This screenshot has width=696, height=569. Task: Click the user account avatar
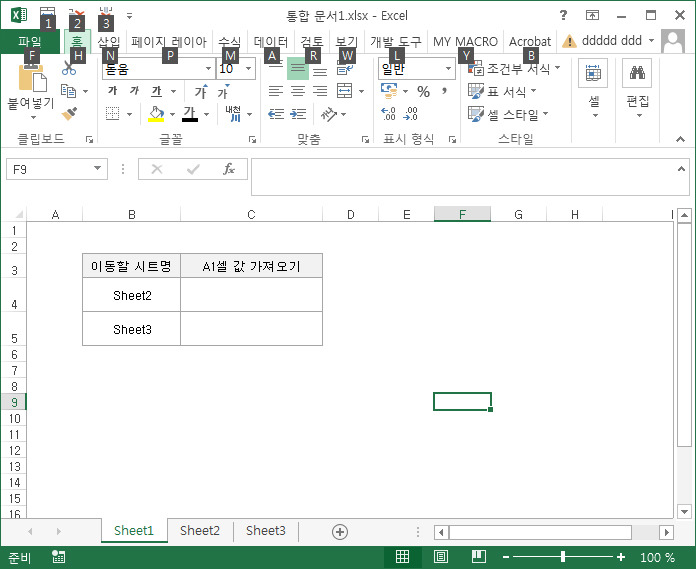(x=673, y=41)
